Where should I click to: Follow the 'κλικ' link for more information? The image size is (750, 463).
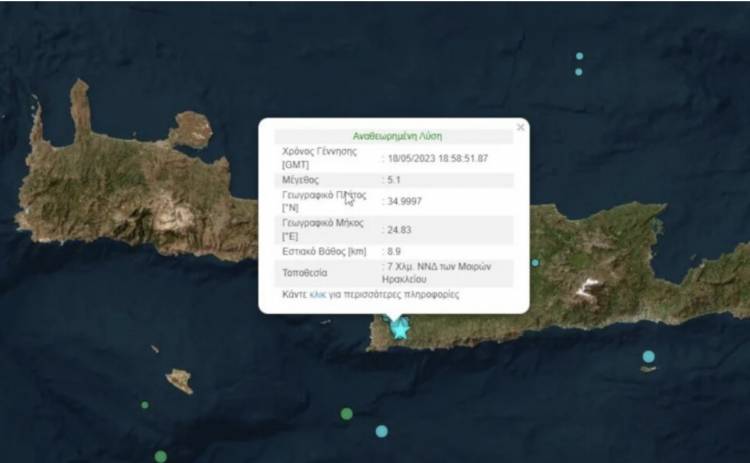[318, 294]
